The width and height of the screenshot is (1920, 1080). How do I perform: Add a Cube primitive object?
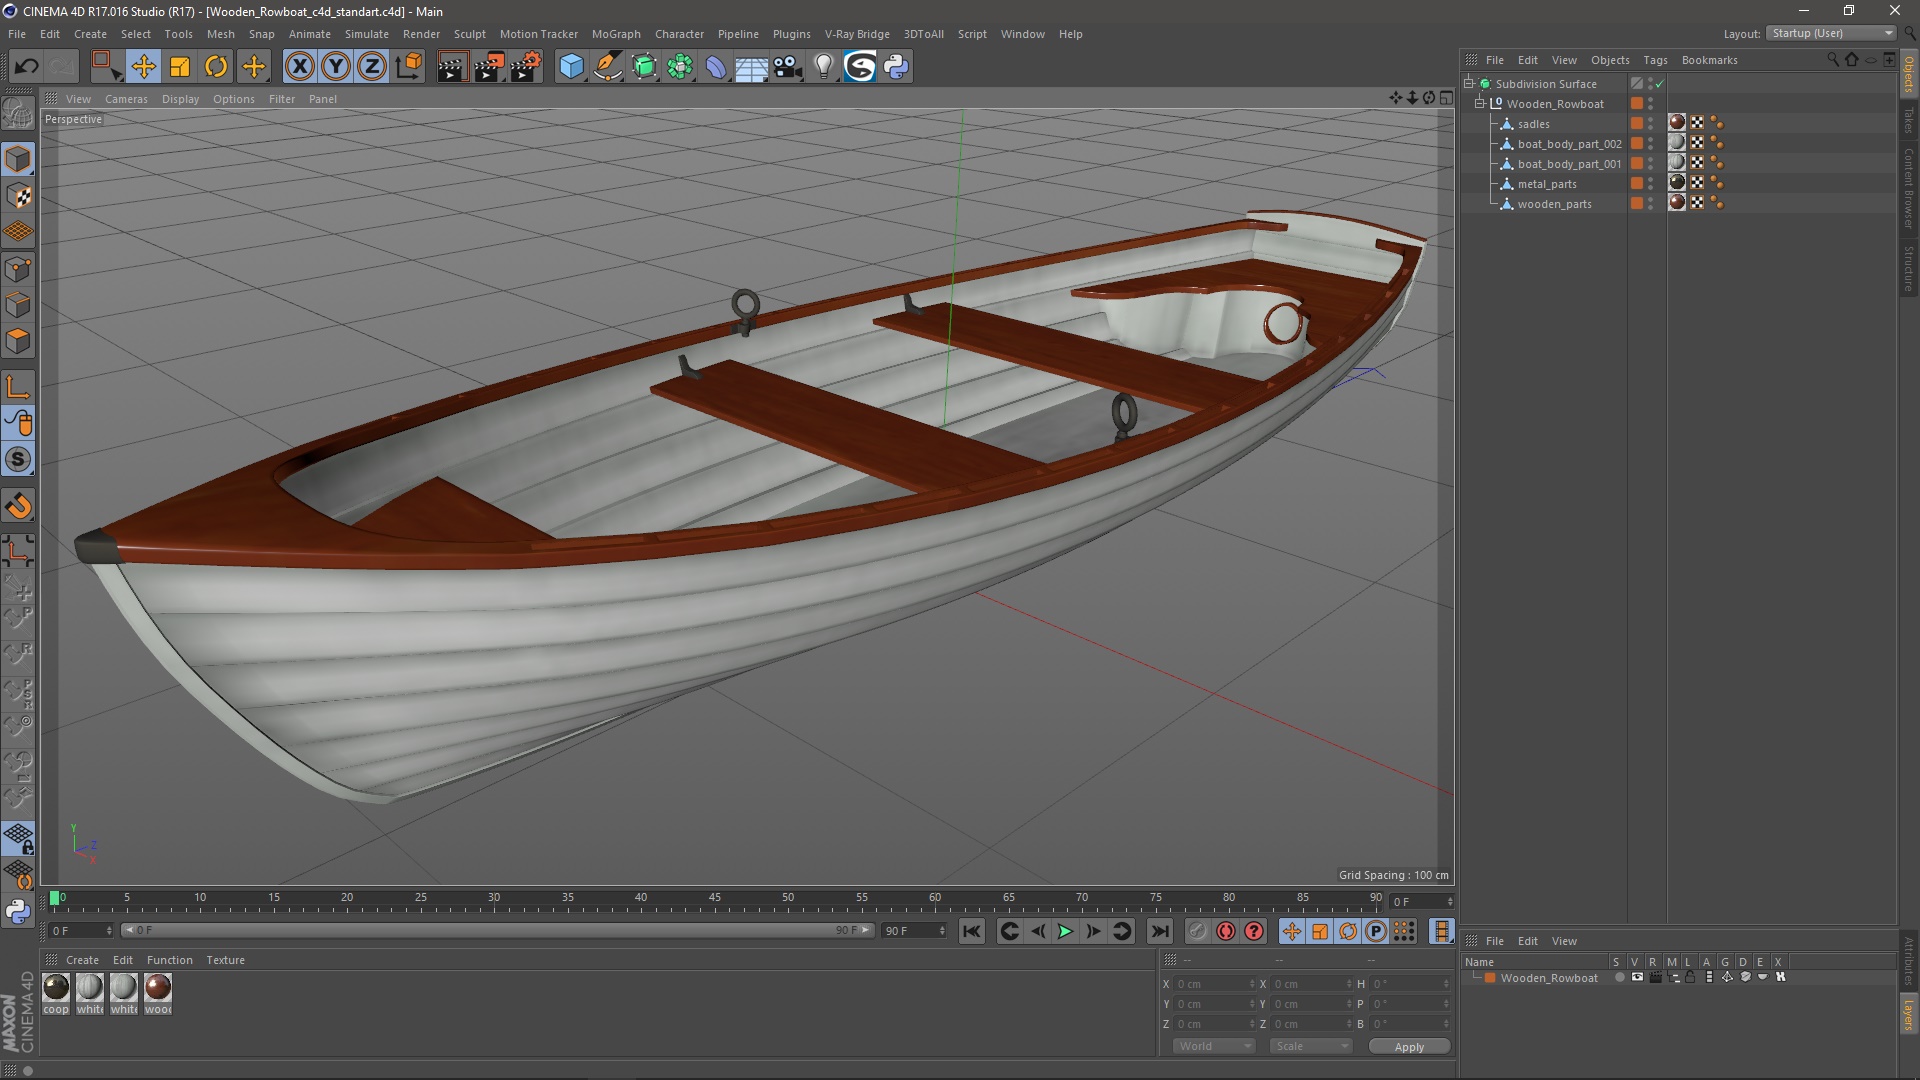click(x=571, y=67)
